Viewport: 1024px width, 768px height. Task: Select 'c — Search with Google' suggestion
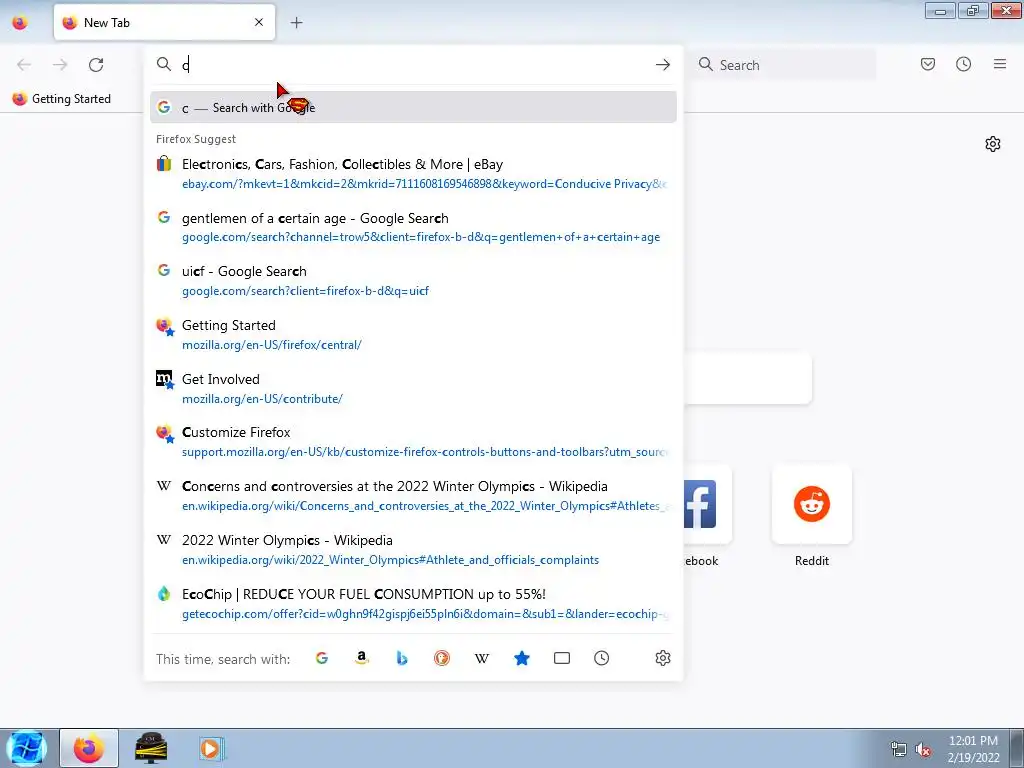point(413,107)
